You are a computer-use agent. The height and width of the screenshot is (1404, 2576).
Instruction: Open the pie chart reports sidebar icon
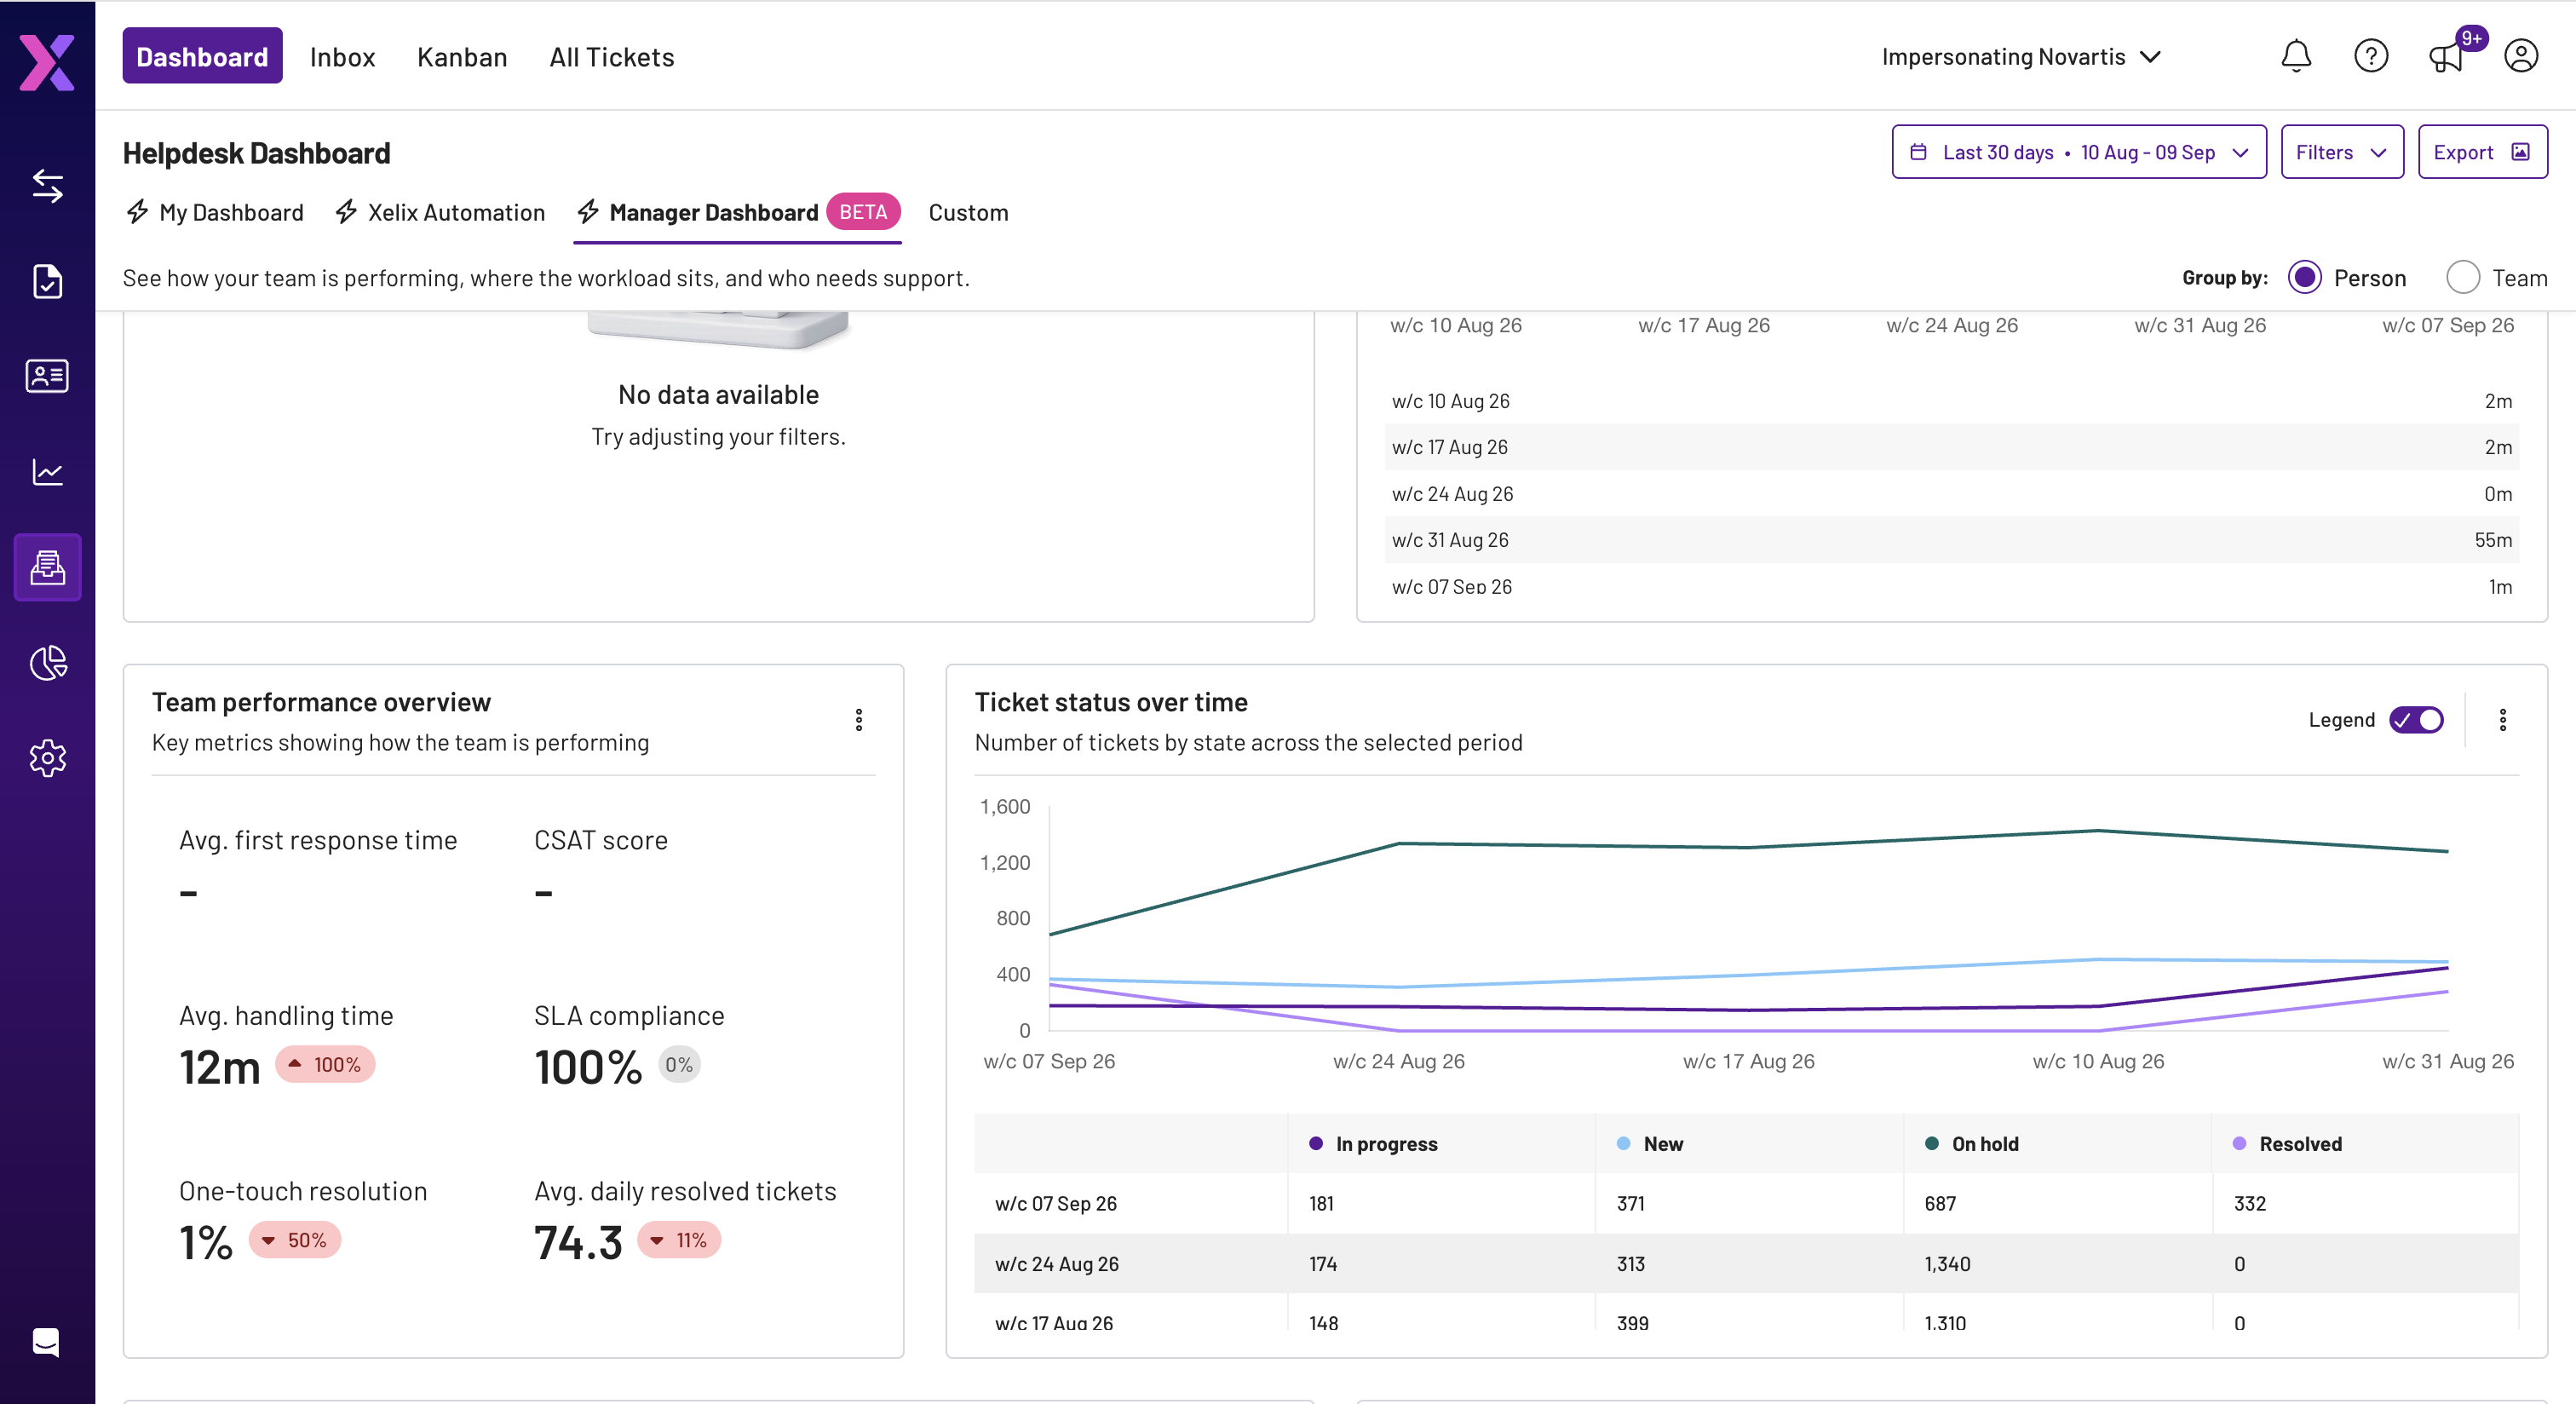click(x=47, y=662)
